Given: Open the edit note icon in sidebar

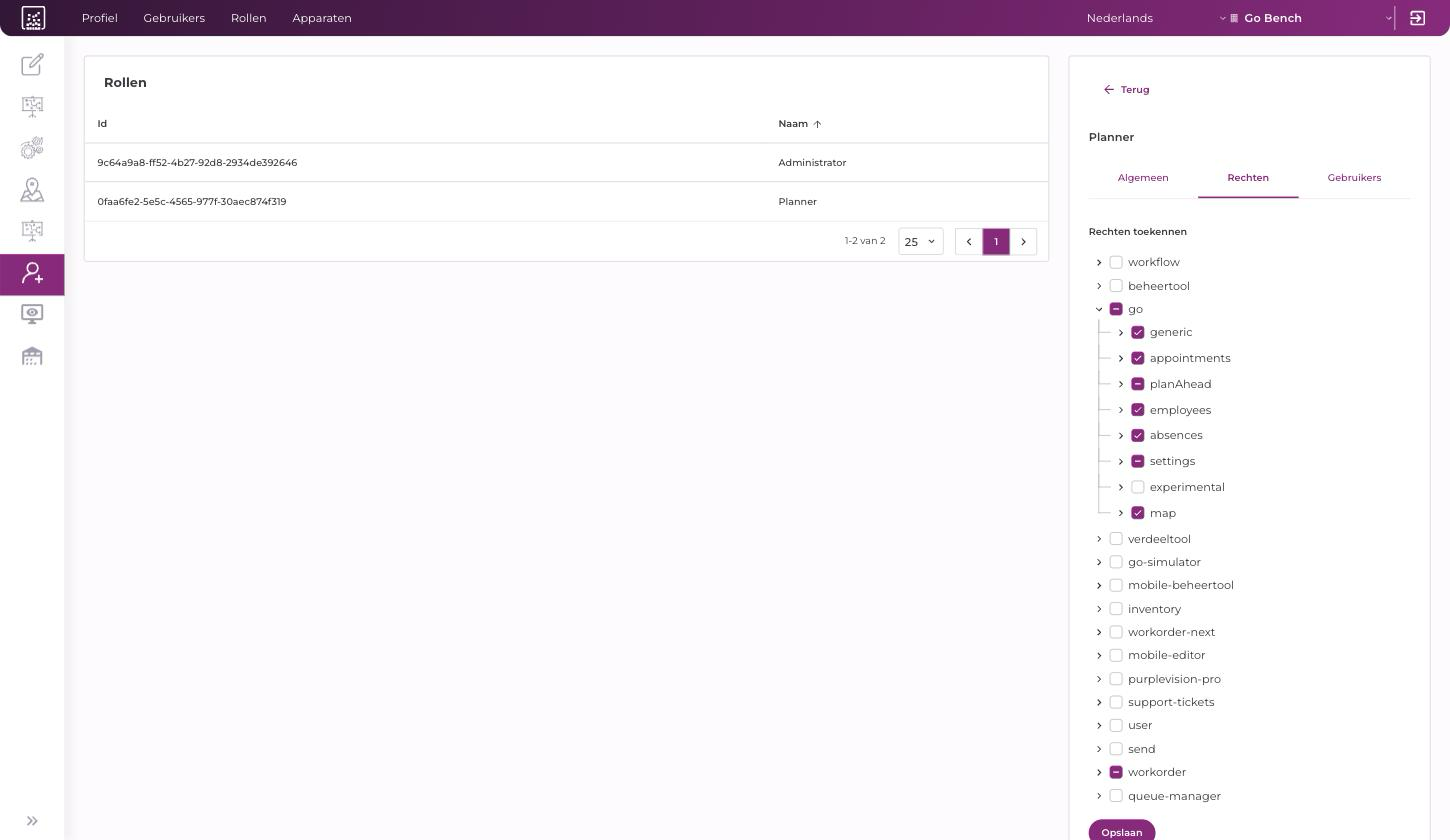Looking at the screenshot, I should [32, 65].
